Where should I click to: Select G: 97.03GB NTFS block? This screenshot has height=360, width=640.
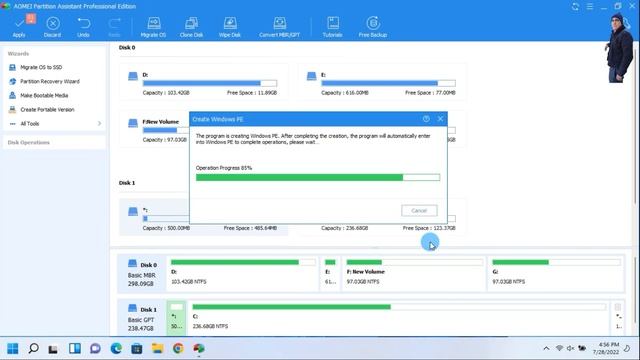(556, 273)
